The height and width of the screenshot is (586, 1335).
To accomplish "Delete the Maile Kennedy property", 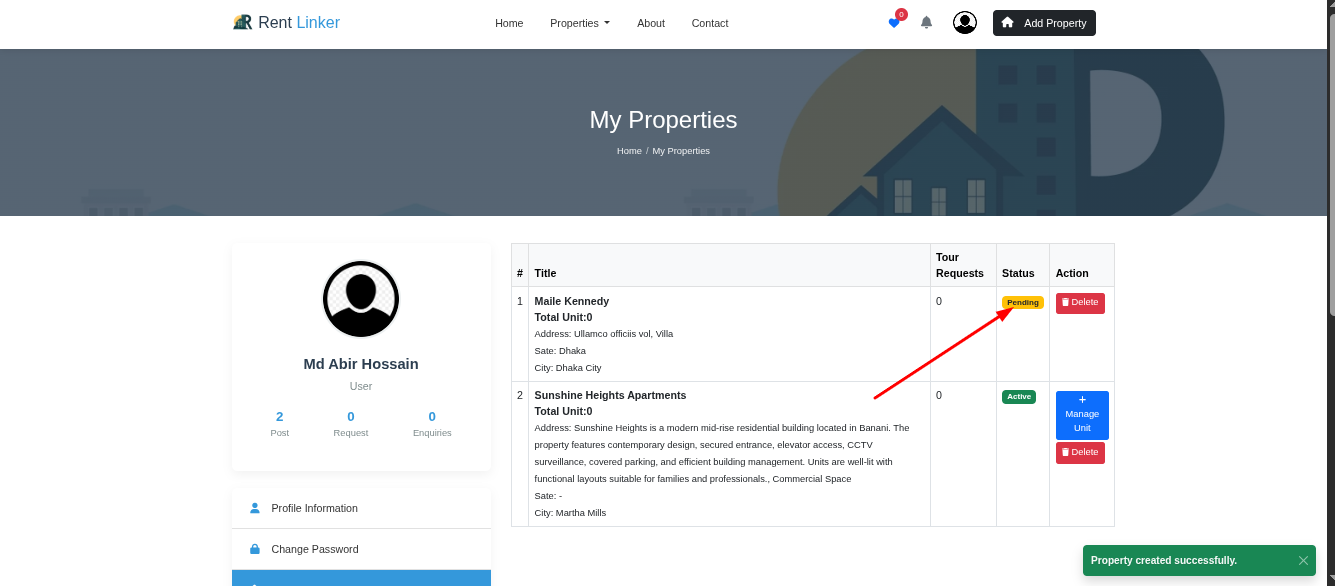I will pyautogui.click(x=1080, y=303).
